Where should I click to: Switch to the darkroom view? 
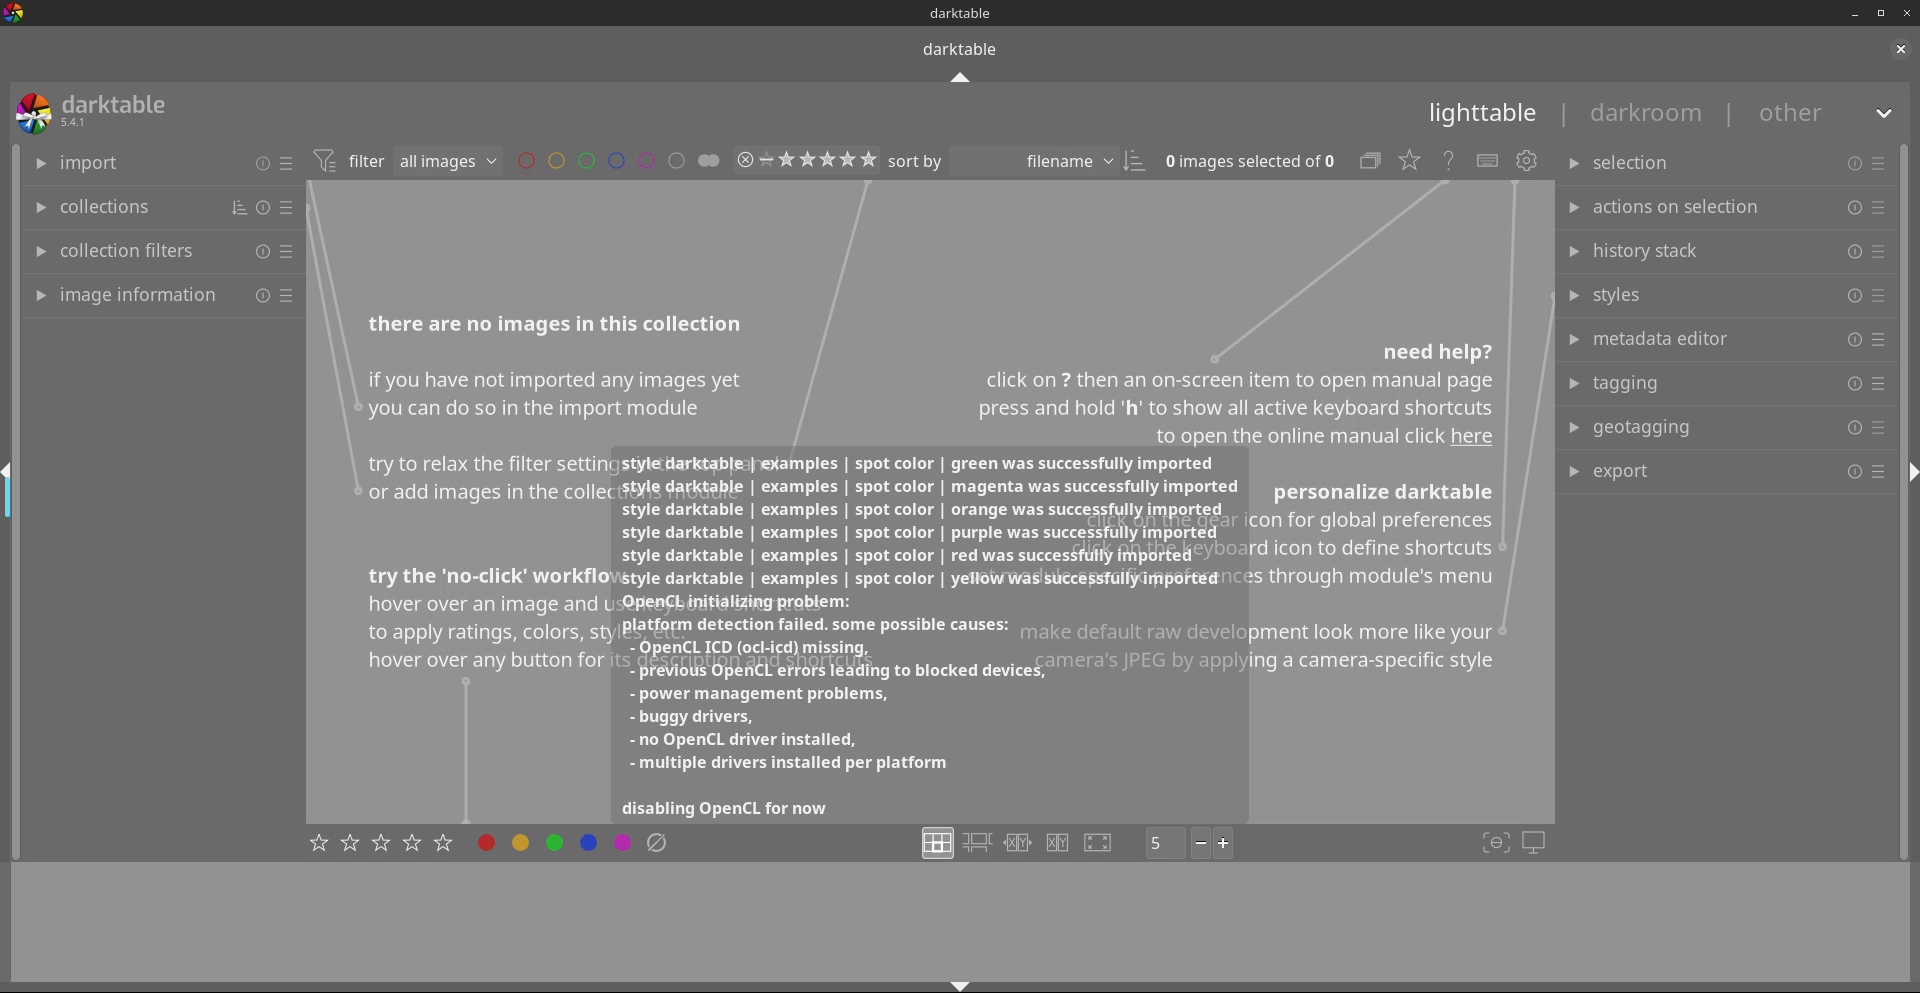pos(1645,113)
